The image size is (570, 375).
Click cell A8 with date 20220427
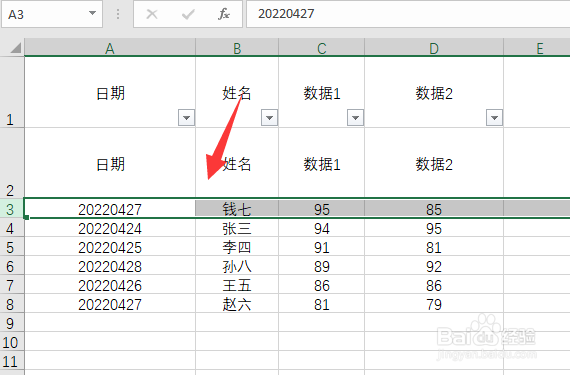(110, 304)
